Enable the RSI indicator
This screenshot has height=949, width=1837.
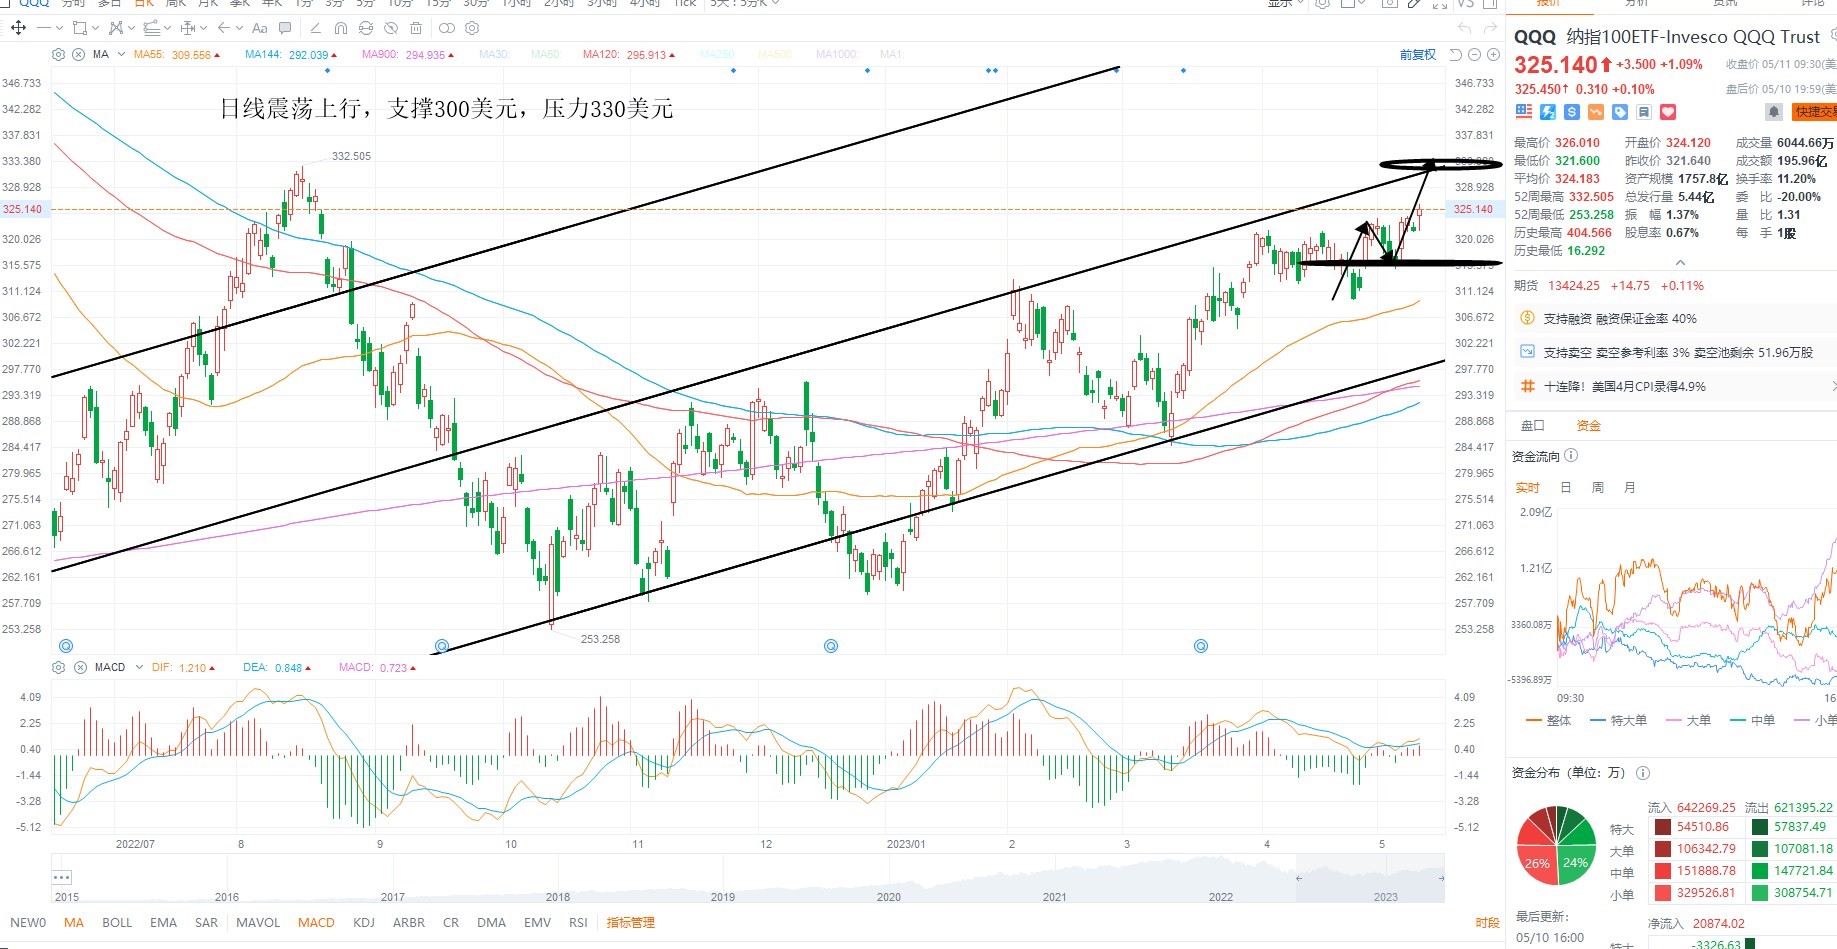coord(578,922)
